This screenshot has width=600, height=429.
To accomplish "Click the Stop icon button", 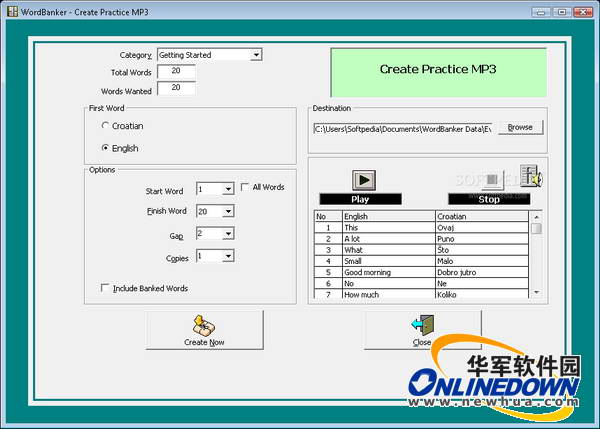I will click(x=492, y=180).
